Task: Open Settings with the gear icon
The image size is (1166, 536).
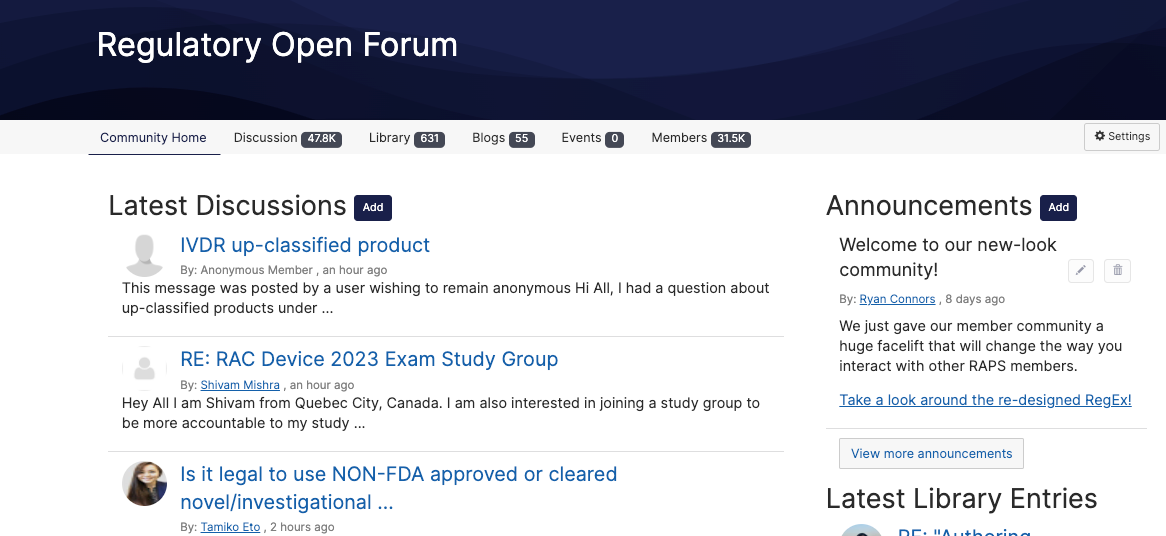Action: coord(1122,137)
